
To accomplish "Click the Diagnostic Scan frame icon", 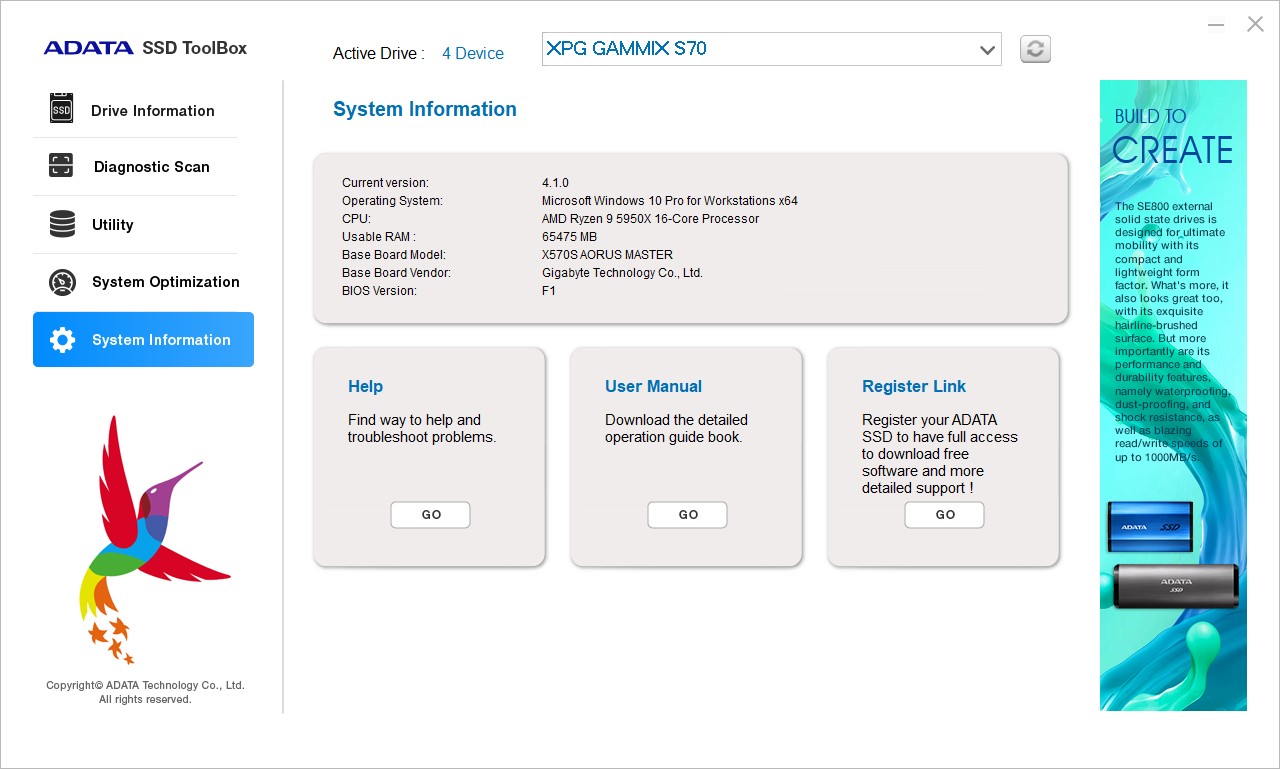I will [62, 166].
